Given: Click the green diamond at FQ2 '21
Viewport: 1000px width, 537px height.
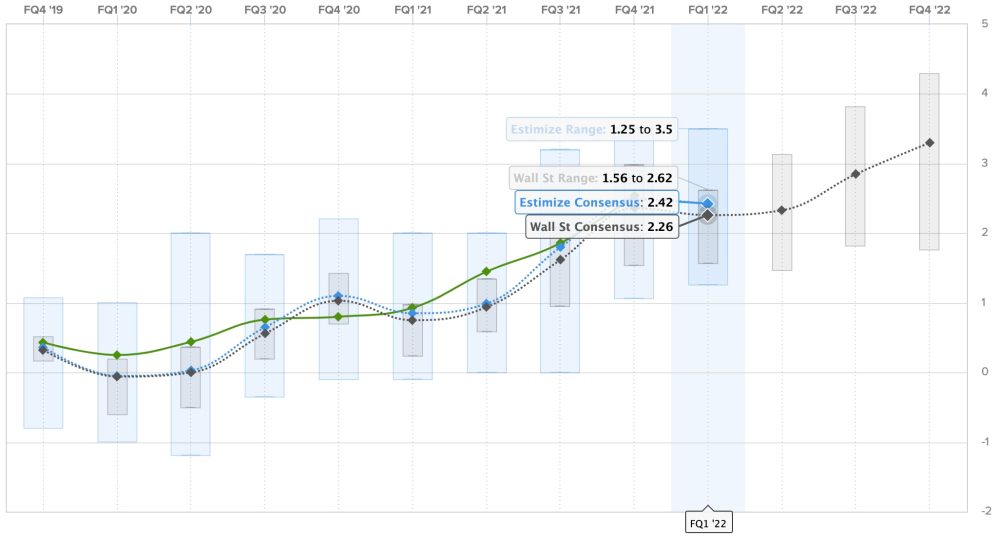Looking at the screenshot, I should point(486,271).
